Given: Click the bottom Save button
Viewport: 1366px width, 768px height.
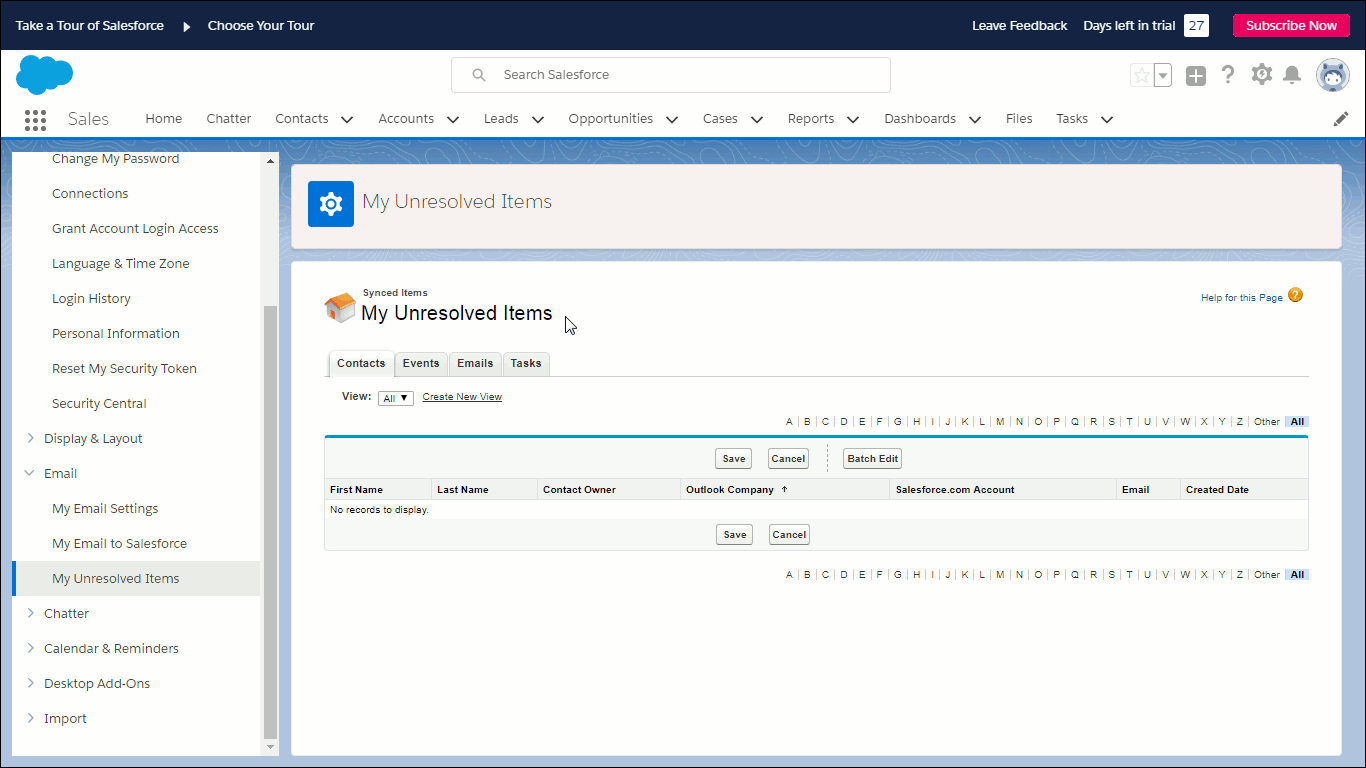Looking at the screenshot, I should pyautogui.click(x=735, y=535).
